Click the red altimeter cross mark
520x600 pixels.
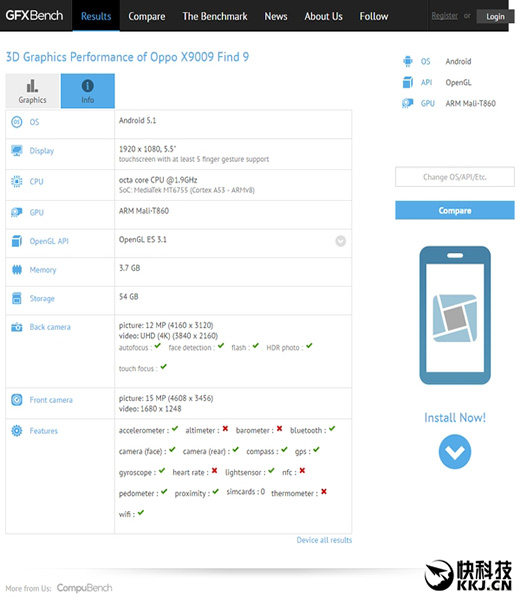click(x=225, y=429)
